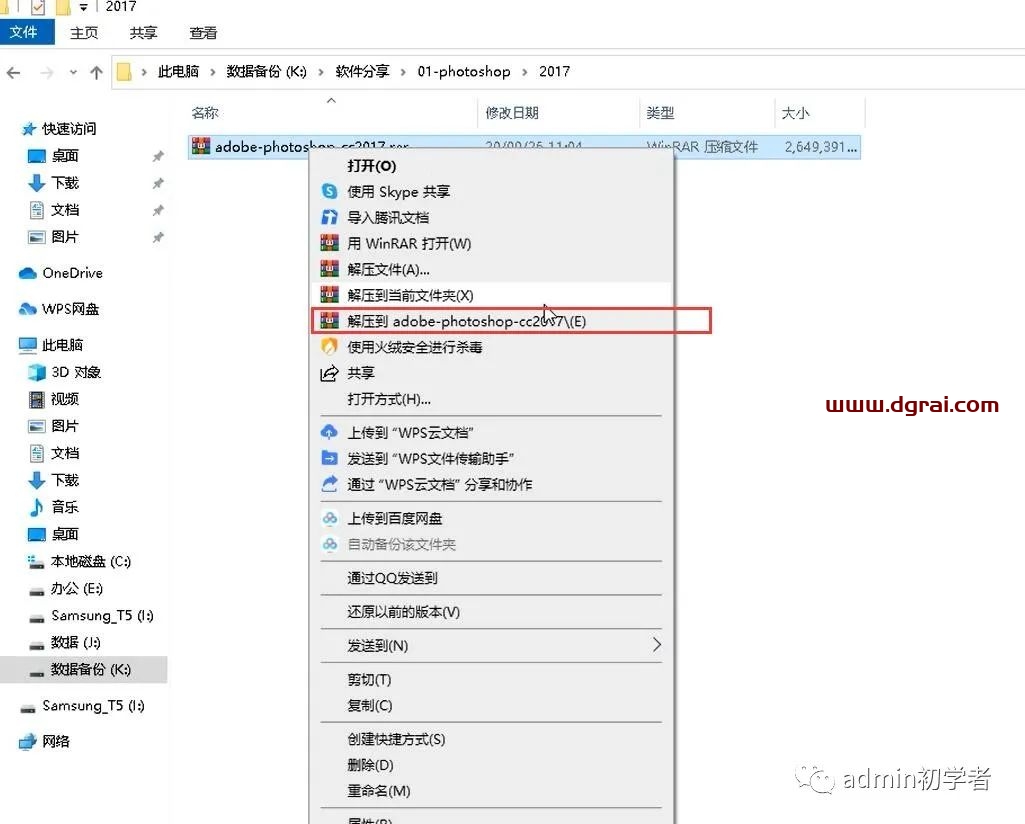Click the Skype icon in context menu
This screenshot has height=824, width=1025.
[329, 191]
